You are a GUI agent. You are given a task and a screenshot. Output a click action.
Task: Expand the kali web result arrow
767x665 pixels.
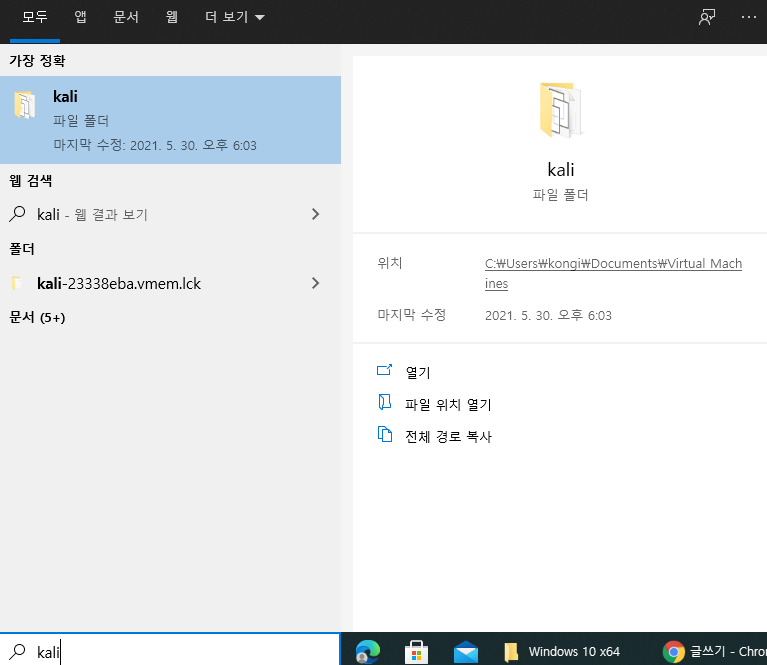click(316, 214)
